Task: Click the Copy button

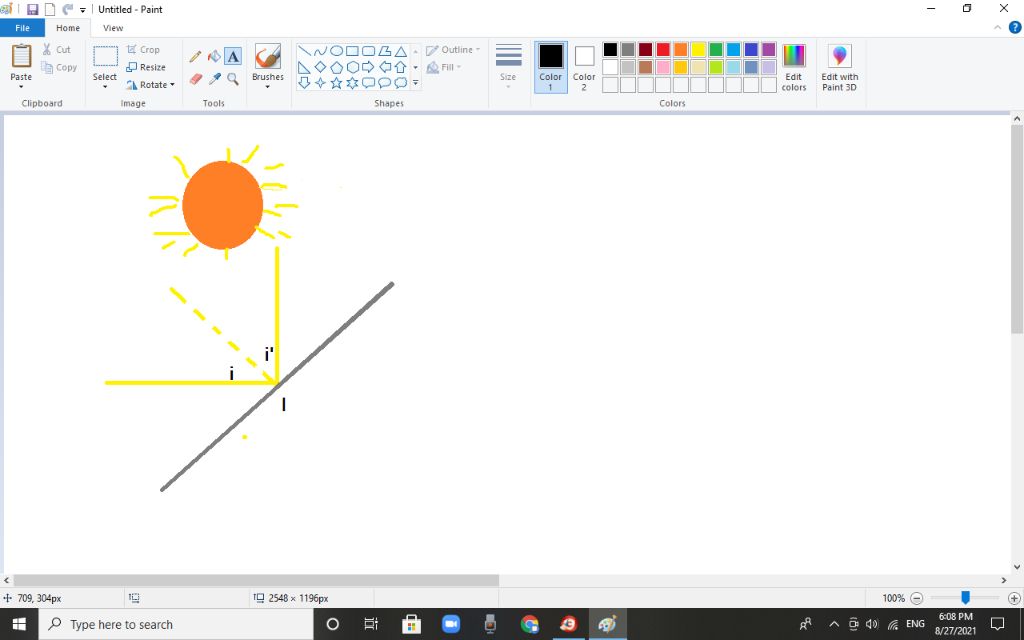Action: tap(59, 67)
